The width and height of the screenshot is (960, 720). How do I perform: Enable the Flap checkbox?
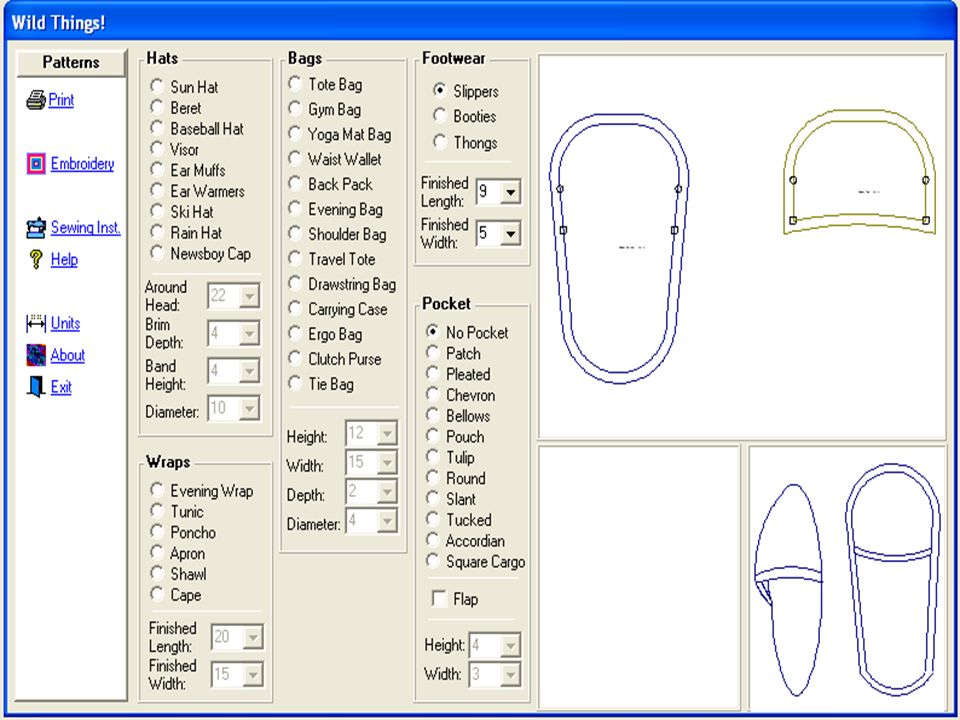(x=439, y=598)
